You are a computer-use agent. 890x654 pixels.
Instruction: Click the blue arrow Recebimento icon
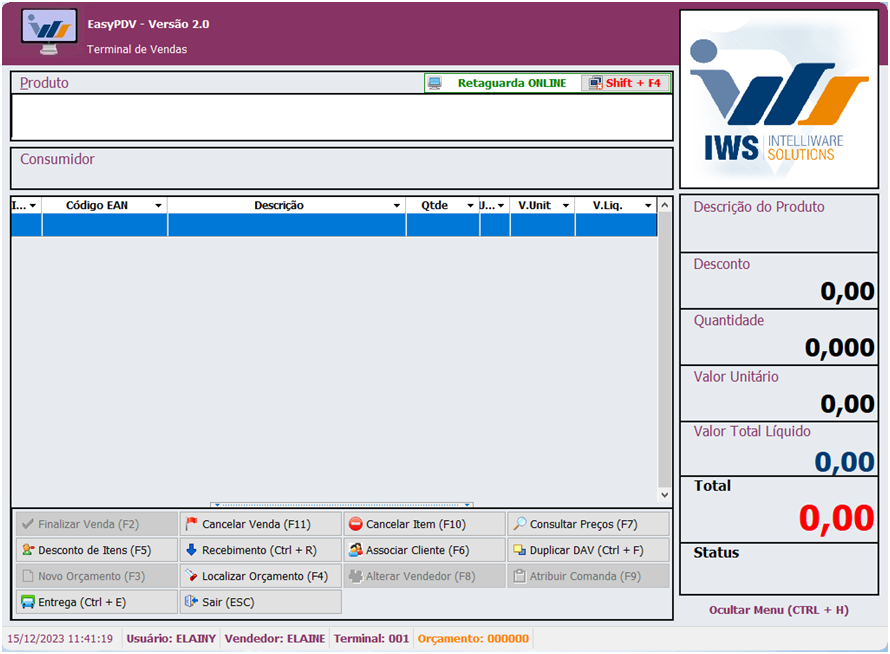pyautogui.click(x=192, y=550)
